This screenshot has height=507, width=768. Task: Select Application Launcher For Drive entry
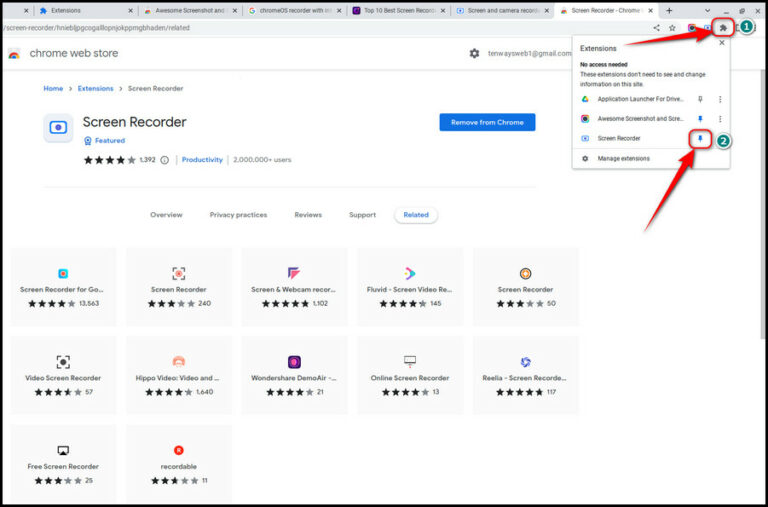640,99
